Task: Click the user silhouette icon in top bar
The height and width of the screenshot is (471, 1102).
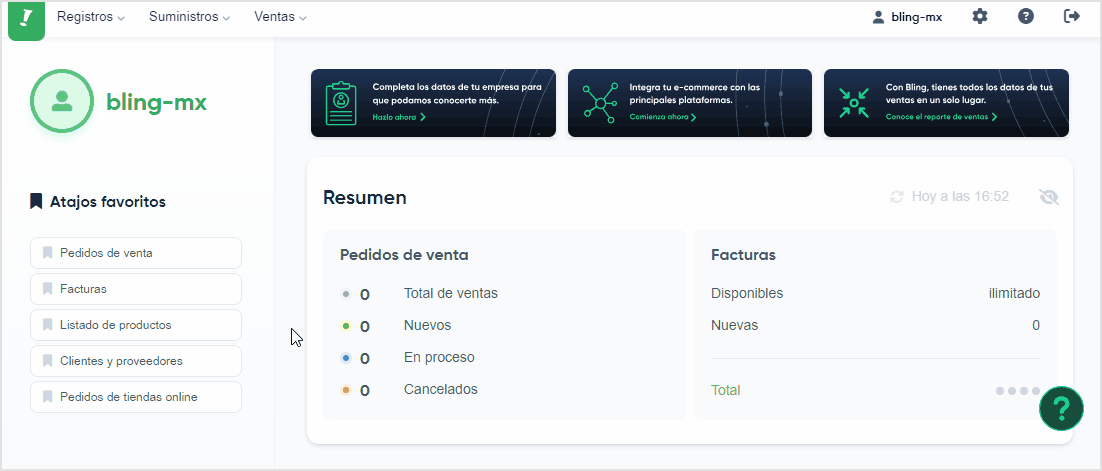Action: [x=878, y=18]
